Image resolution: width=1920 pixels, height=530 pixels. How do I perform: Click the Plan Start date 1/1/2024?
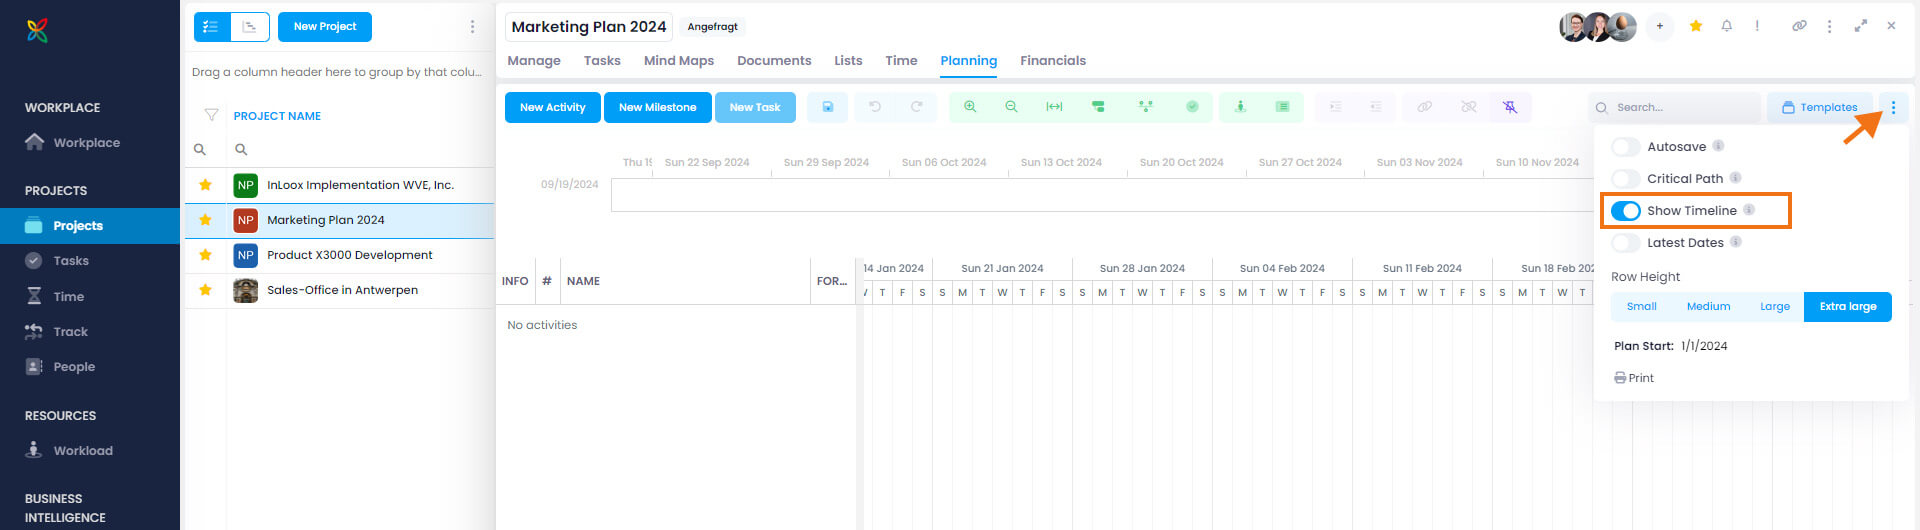(x=1704, y=346)
